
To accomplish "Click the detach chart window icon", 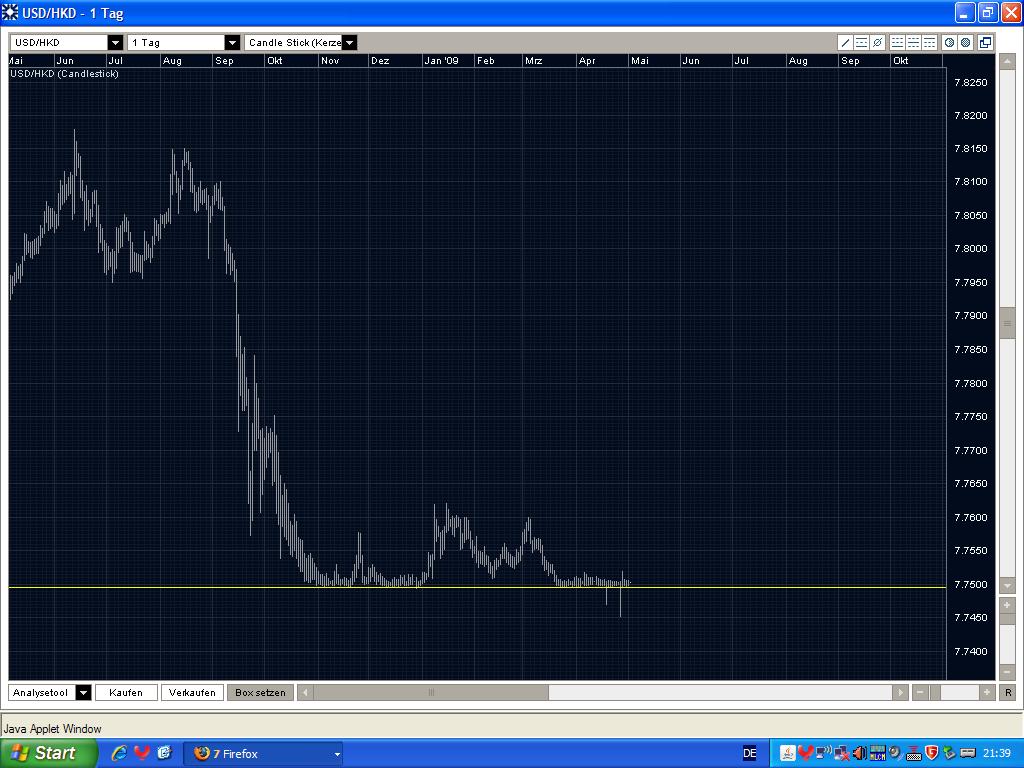I will pos(985,42).
